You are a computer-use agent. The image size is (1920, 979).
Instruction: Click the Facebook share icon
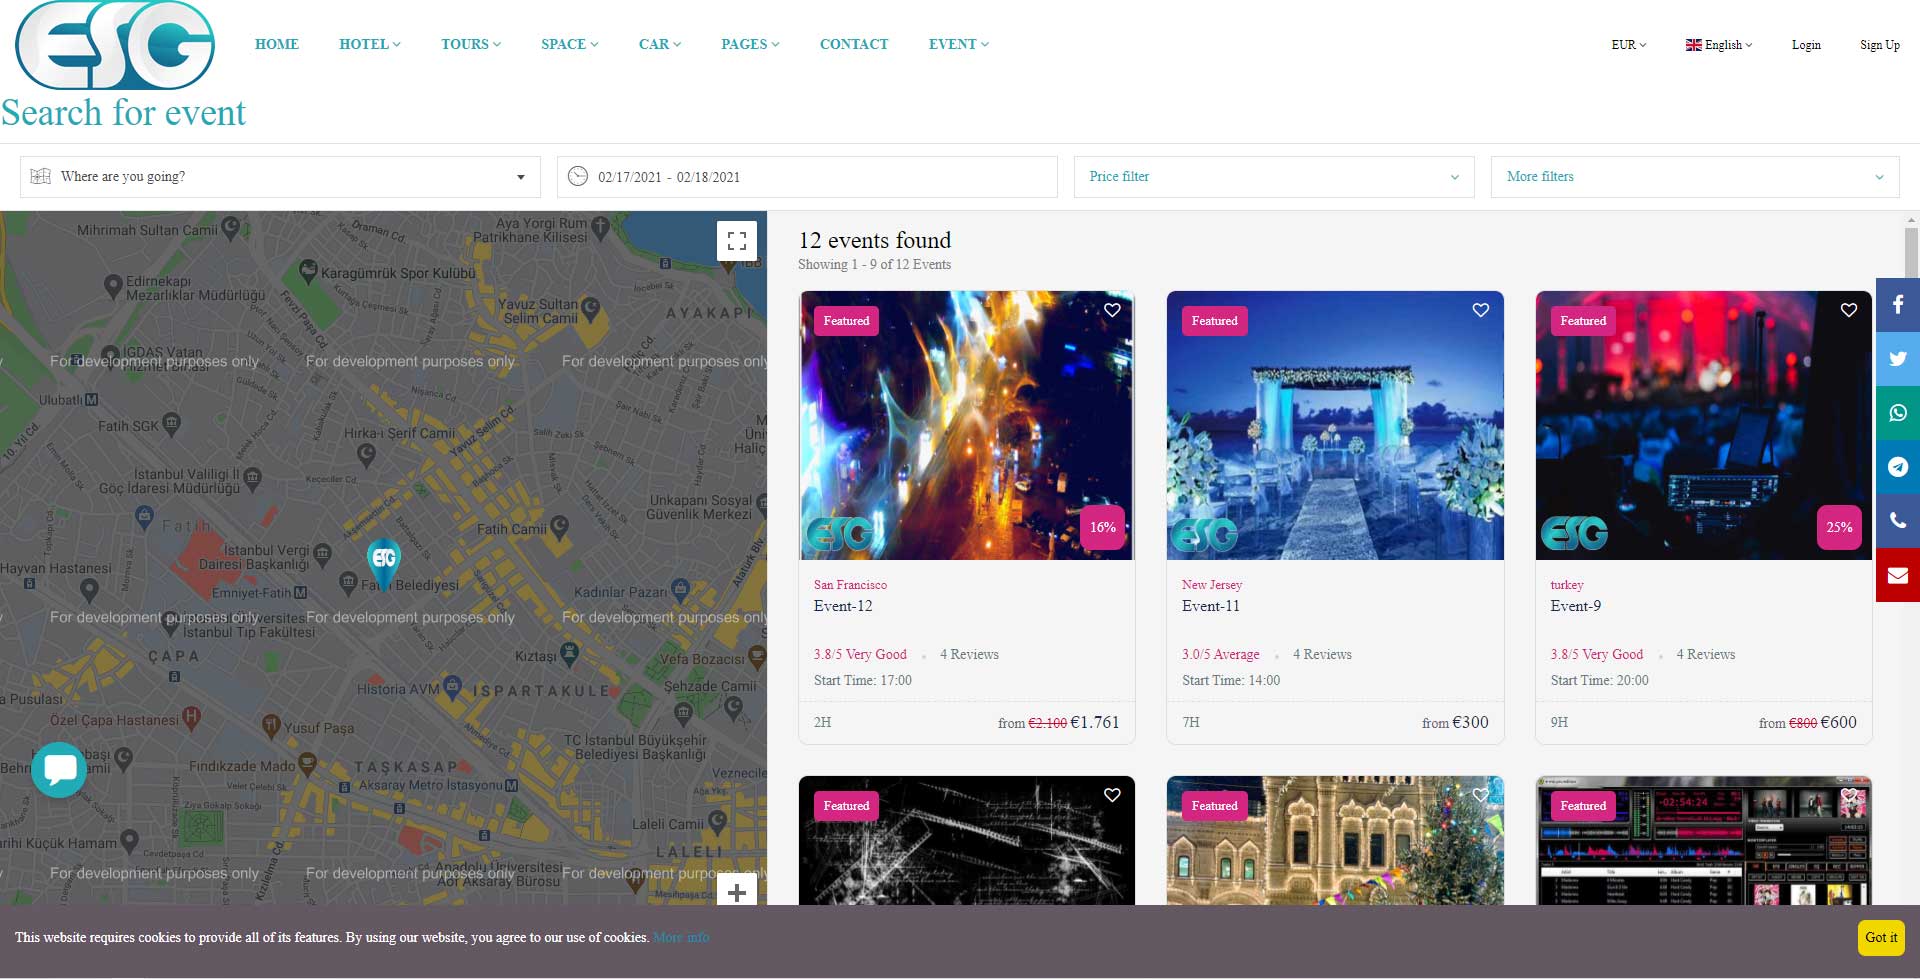(1897, 305)
